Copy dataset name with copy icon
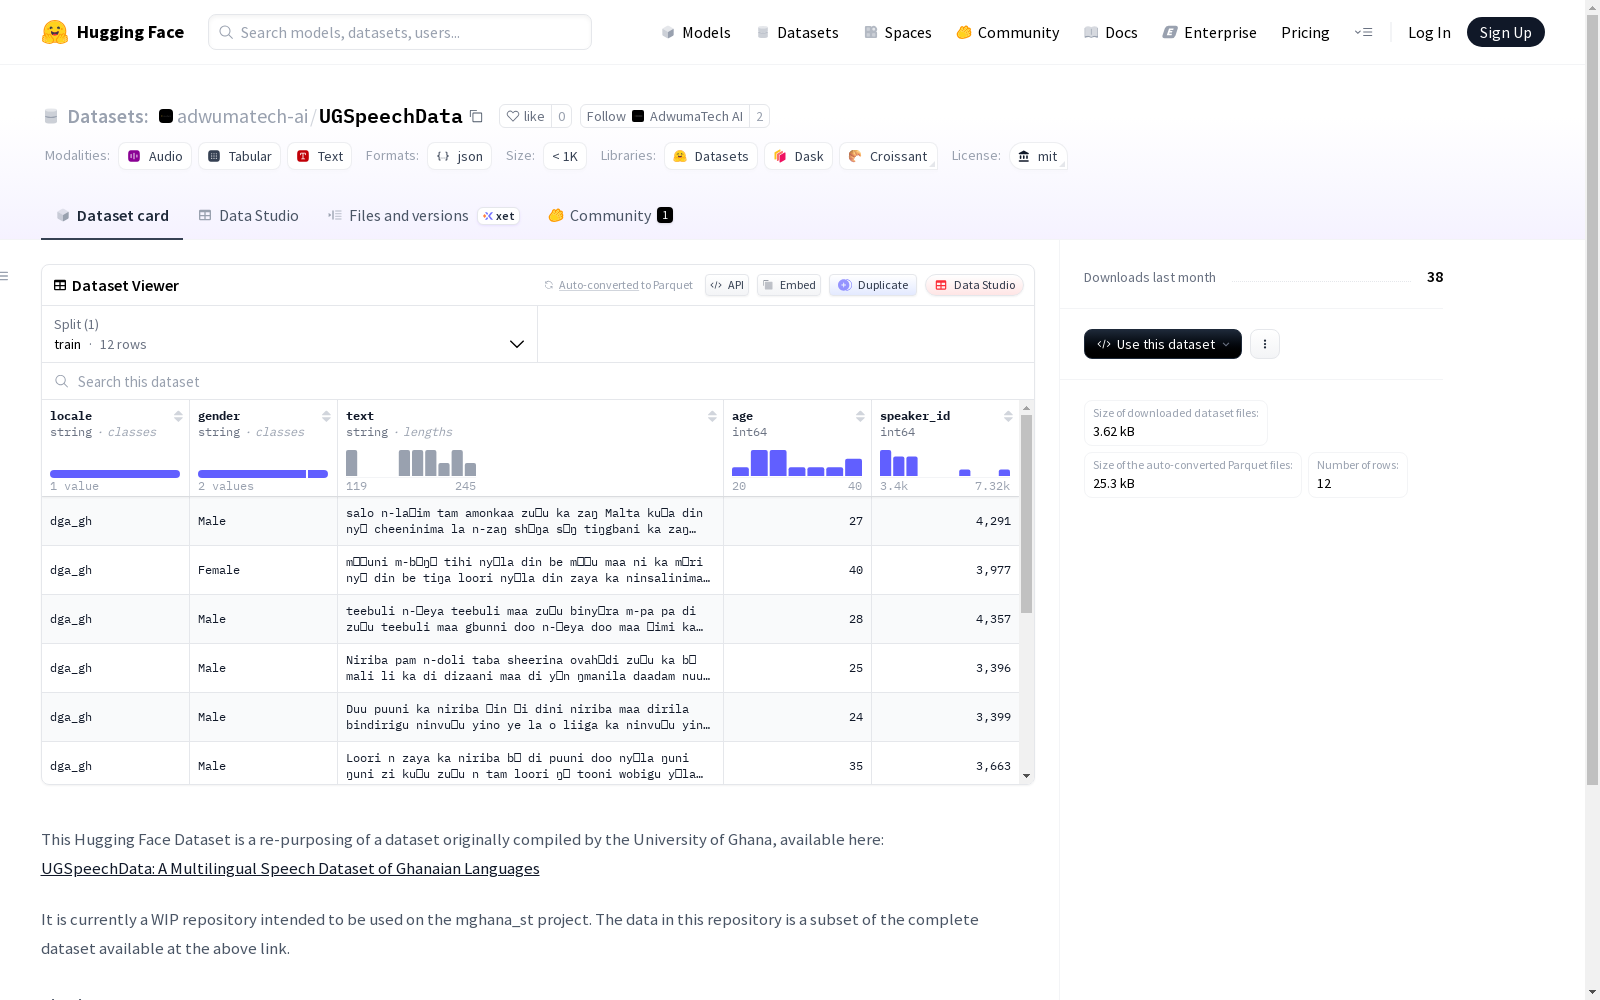 477,117
